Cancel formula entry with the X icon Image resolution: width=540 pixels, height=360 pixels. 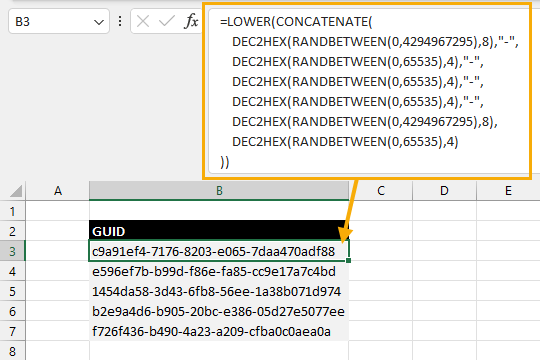tap(143, 22)
